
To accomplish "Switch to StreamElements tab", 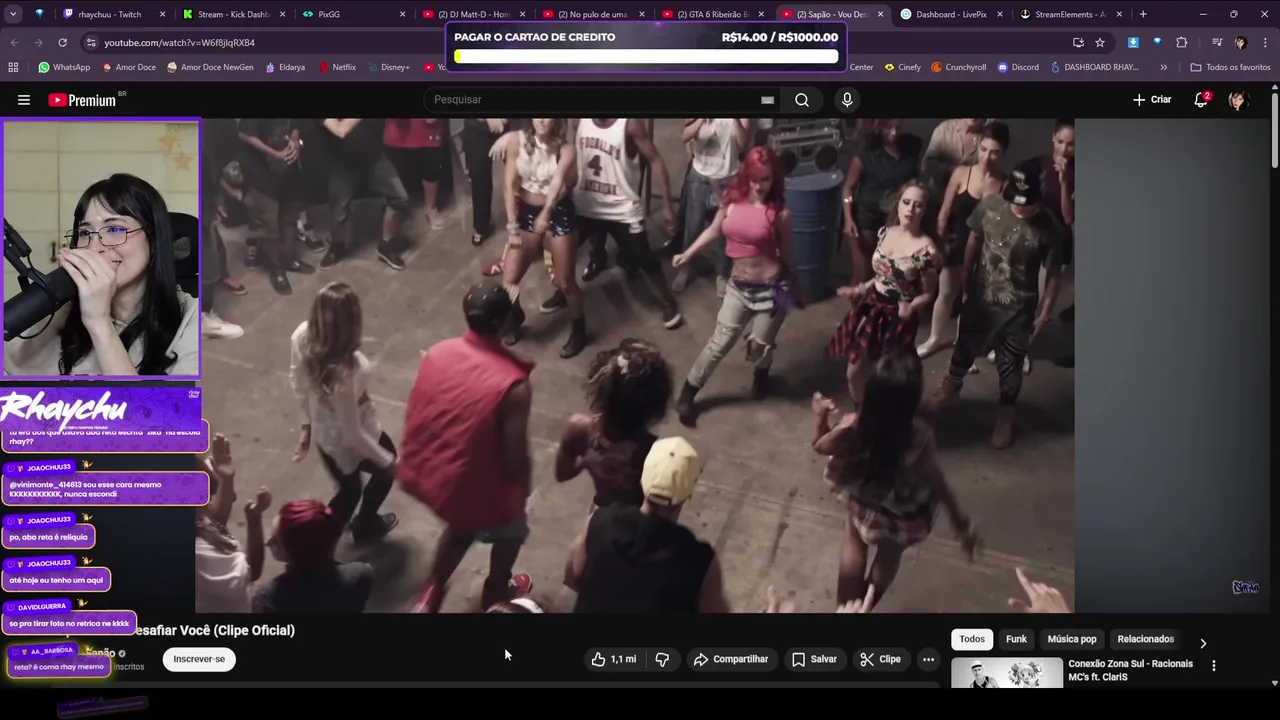I will click(x=1070, y=14).
